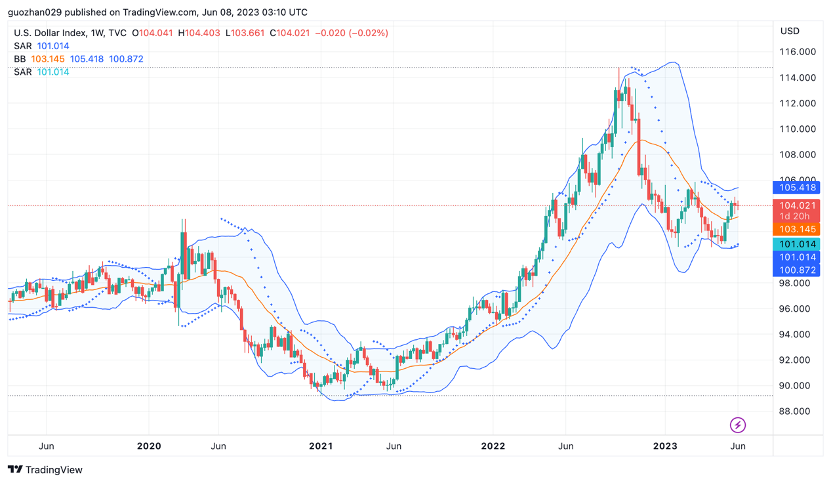This screenshot has height=484, width=832.
Task: Click the 2021 label on time axis
Action: pos(320,445)
